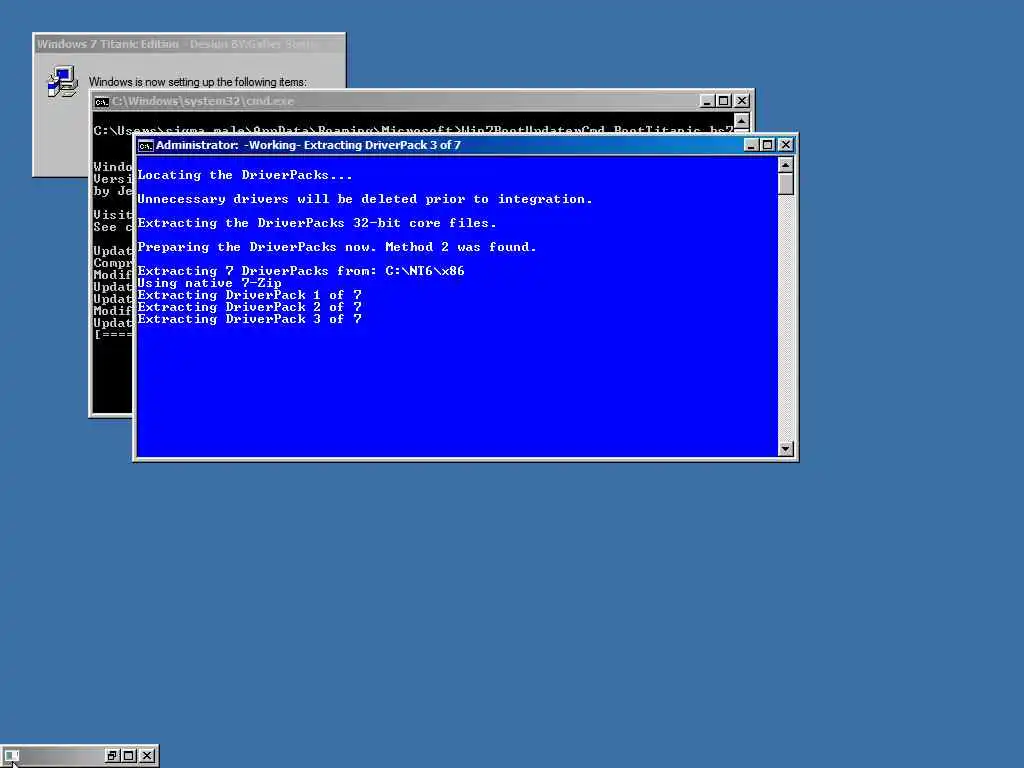Click 'Extracting the DriverPacks 32-bit core files.' line
Image resolution: width=1024 pixels, height=768 pixels.
pyautogui.click(x=317, y=223)
